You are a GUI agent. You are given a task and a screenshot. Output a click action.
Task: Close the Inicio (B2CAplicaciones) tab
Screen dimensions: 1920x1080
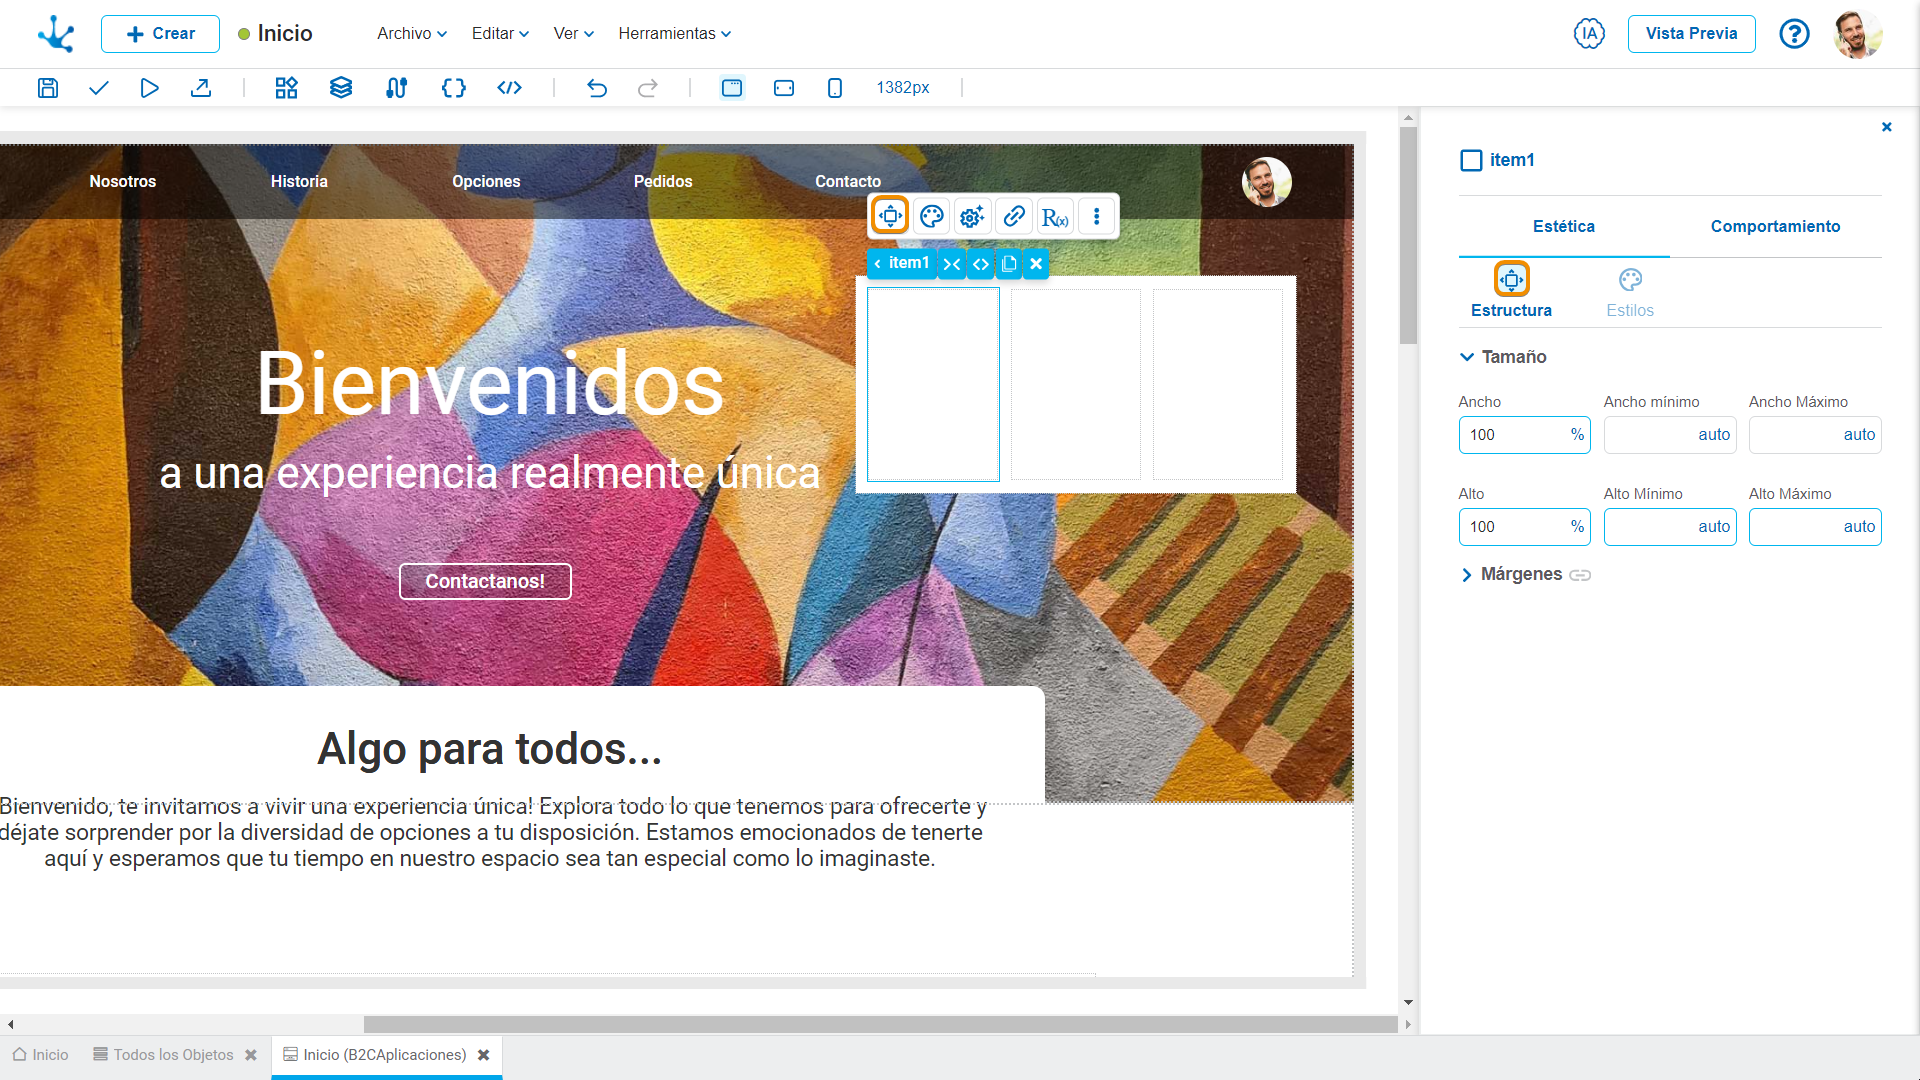pos(484,1055)
